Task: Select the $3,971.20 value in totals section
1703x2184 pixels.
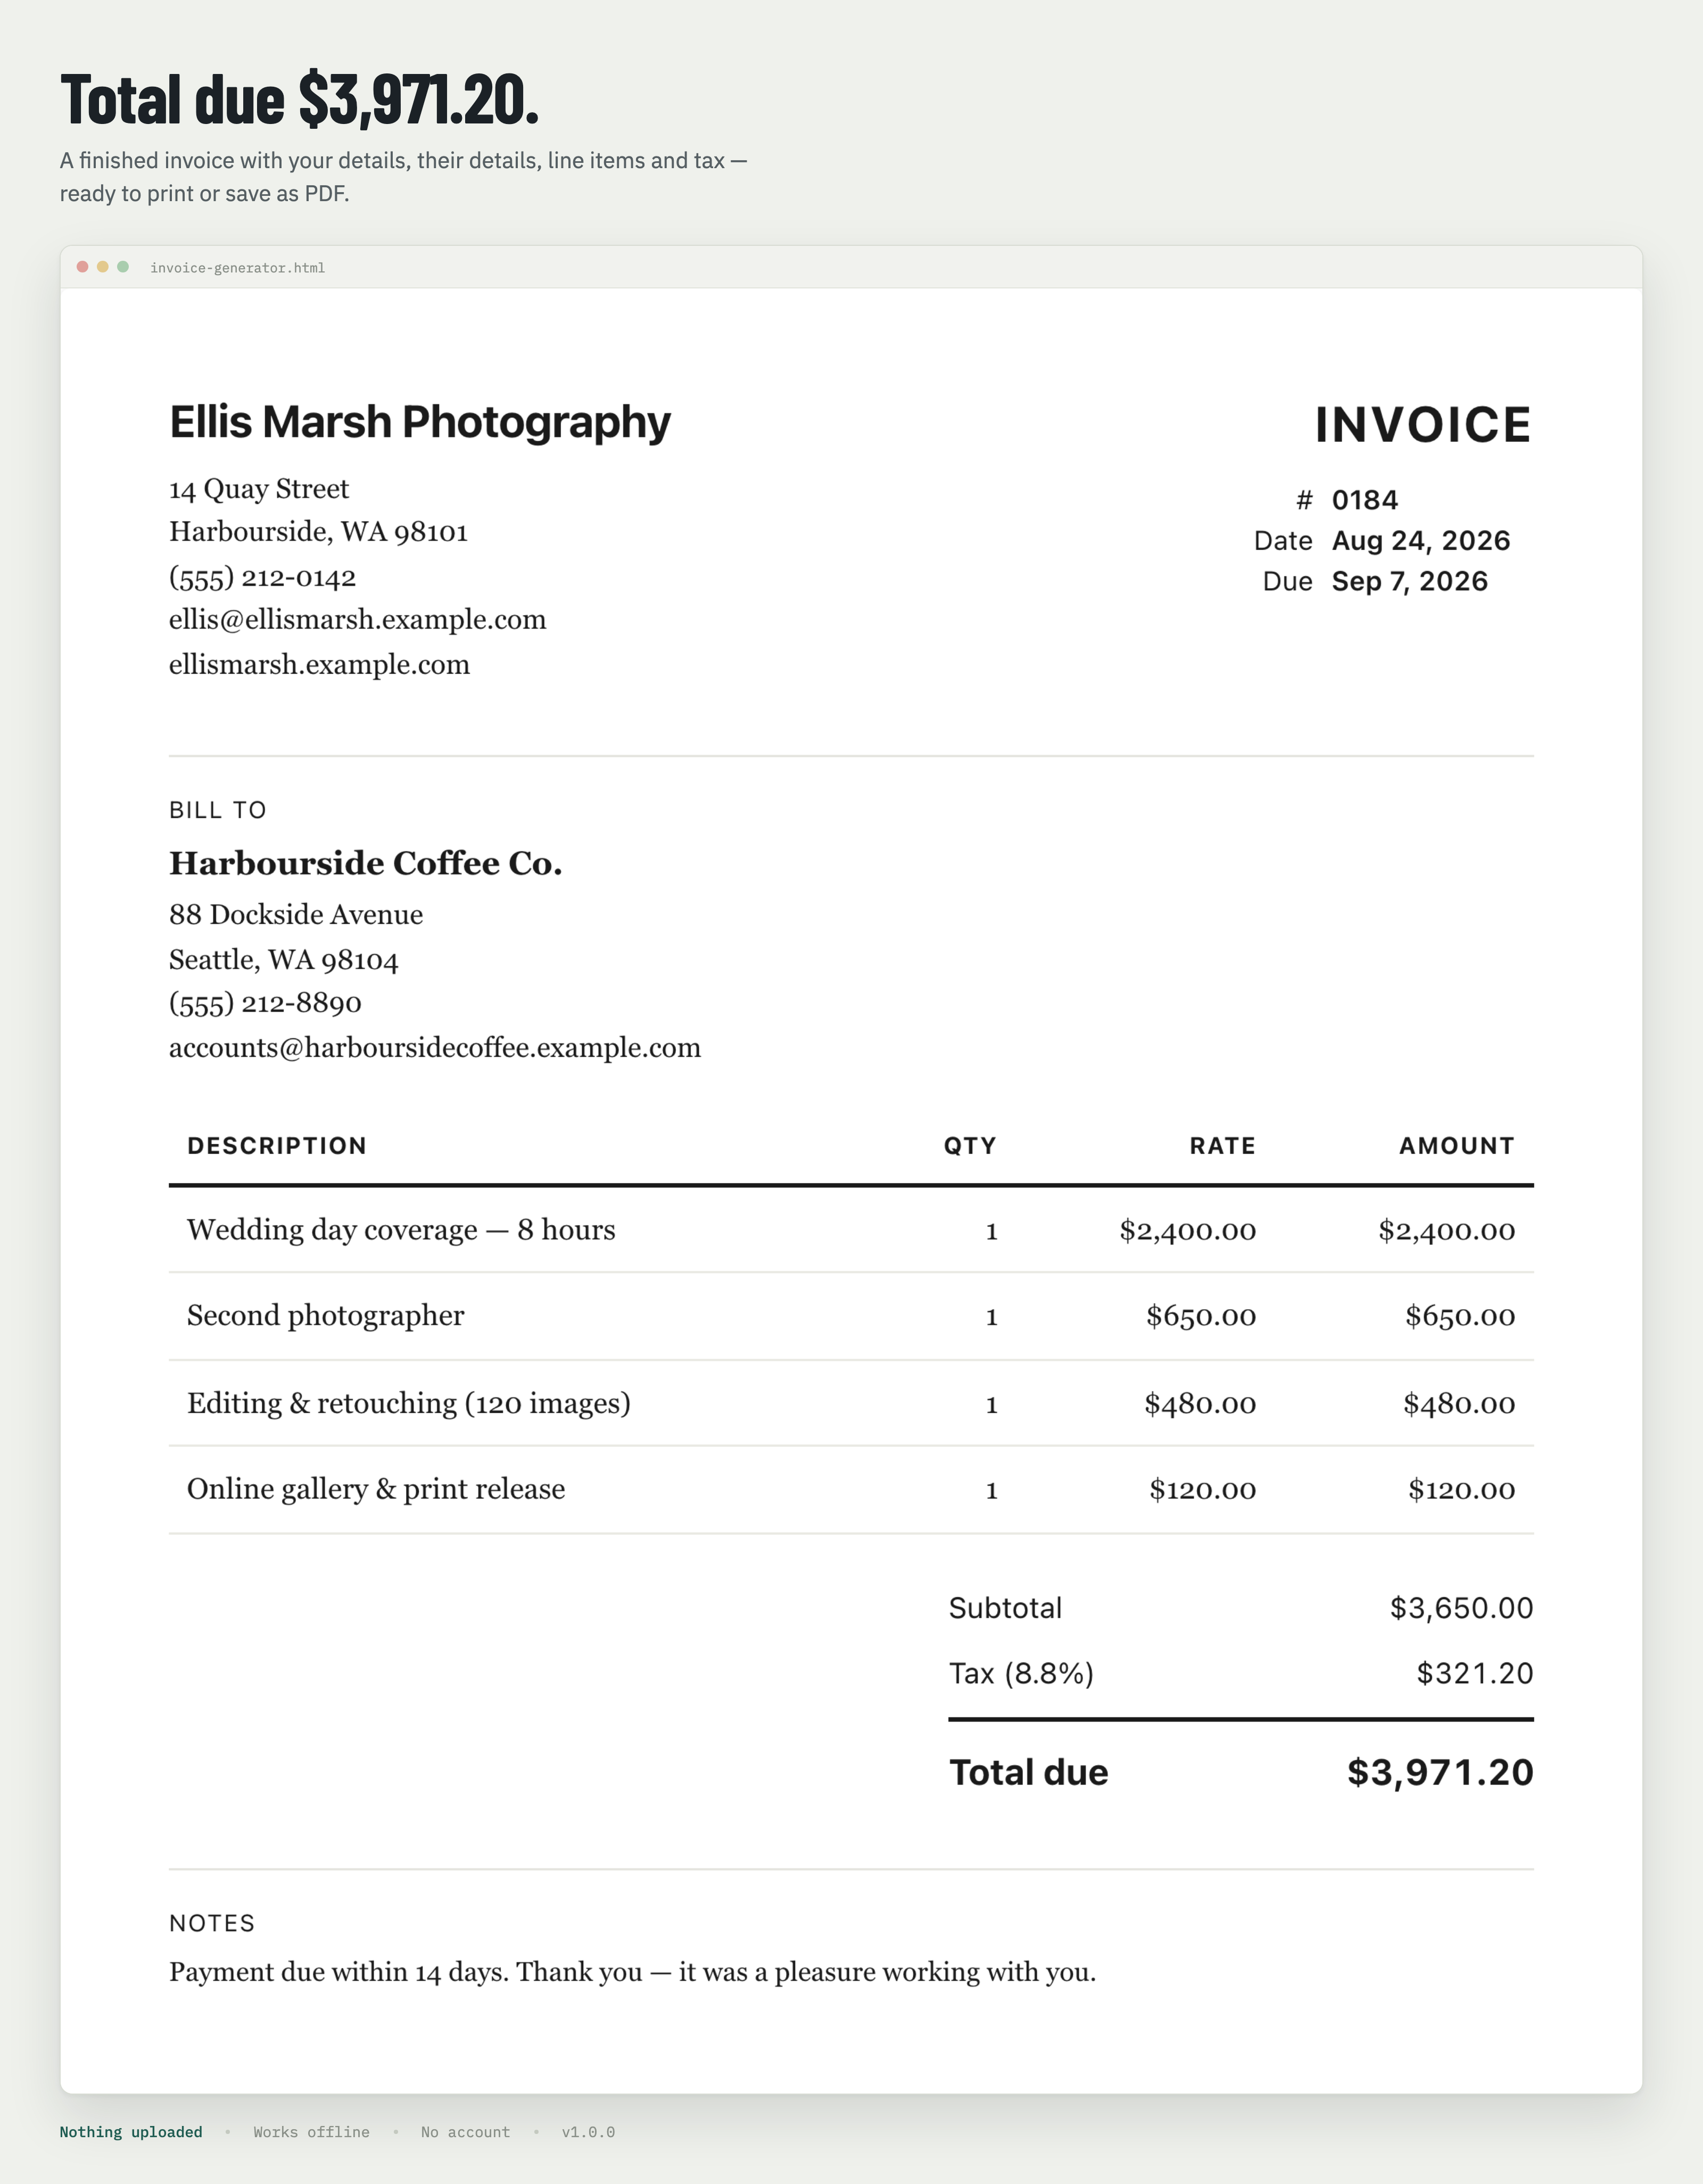Action: tap(1440, 1773)
